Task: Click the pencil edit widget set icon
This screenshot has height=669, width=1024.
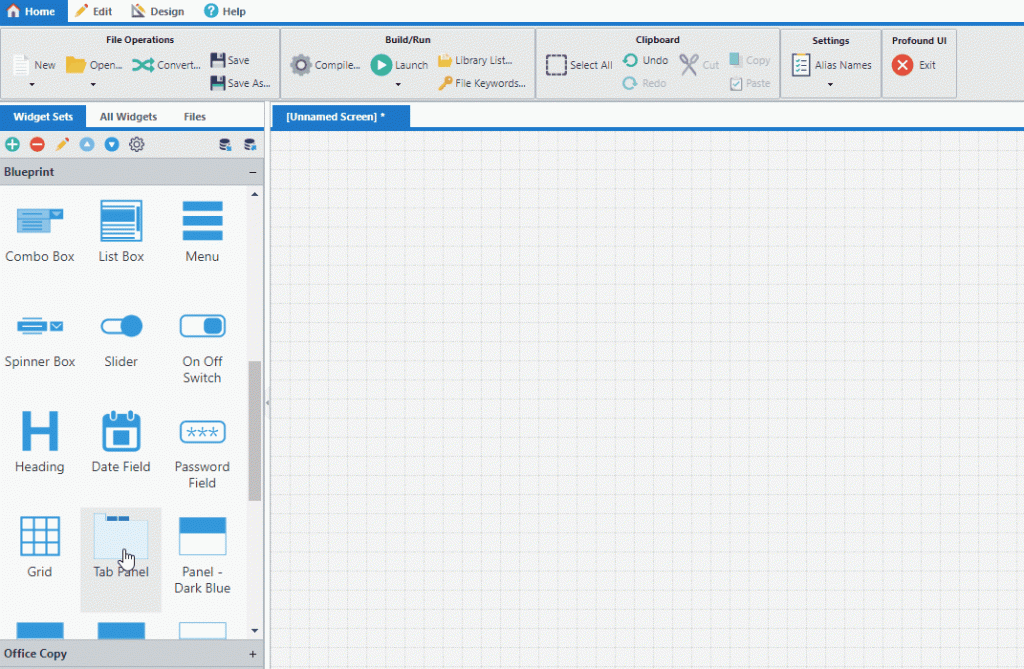Action: point(62,144)
